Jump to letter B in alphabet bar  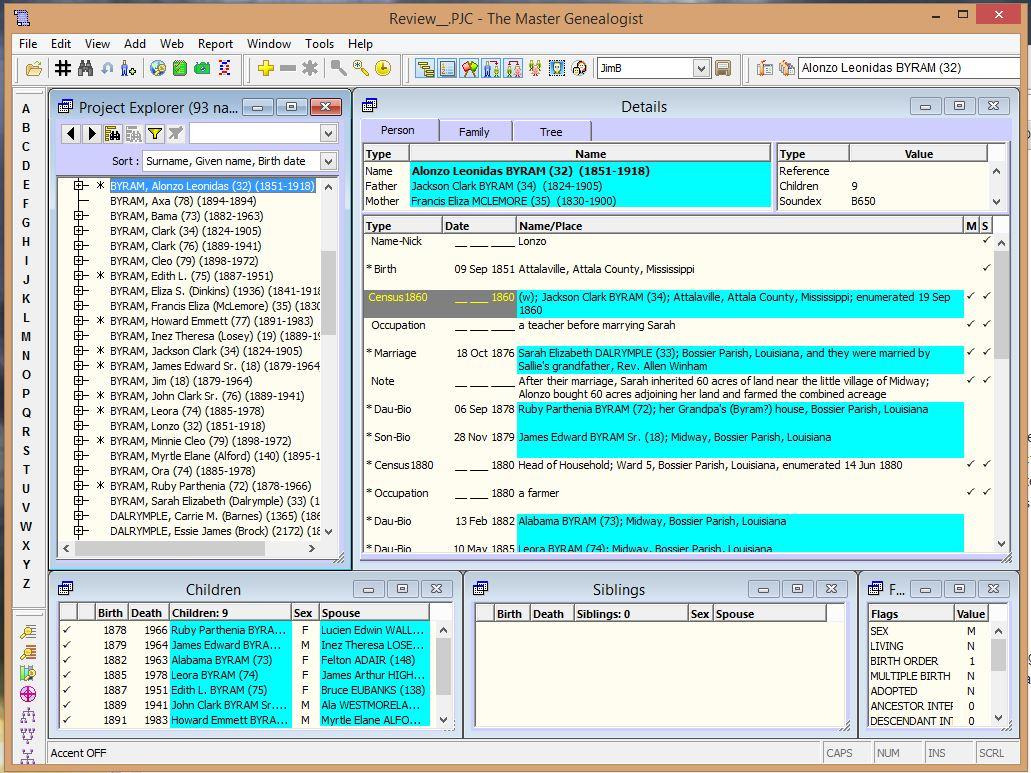click(x=26, y=128)
